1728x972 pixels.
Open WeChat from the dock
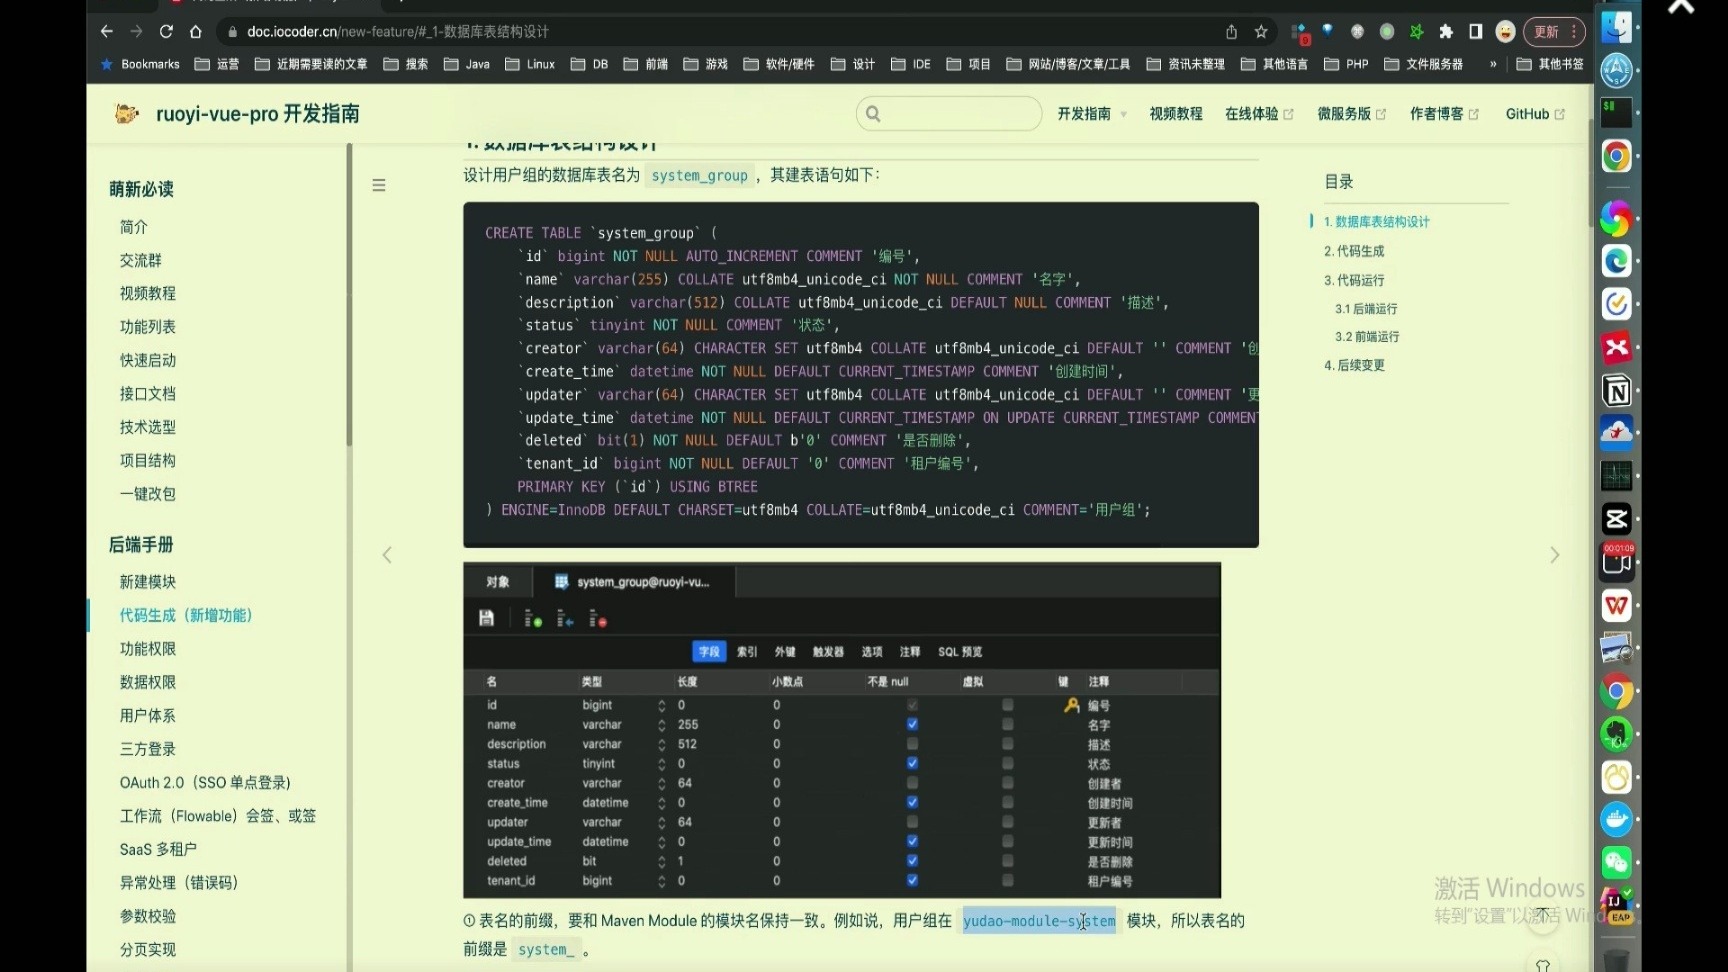(1616, 862)
